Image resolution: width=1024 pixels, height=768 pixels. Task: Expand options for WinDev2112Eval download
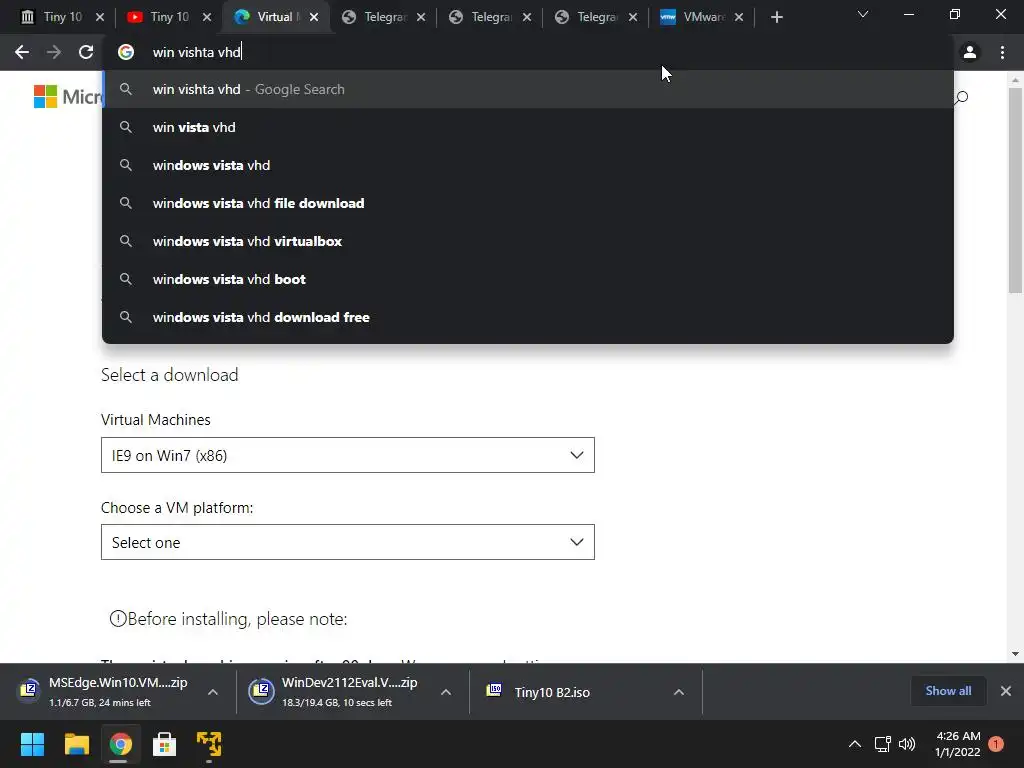tap(446, 692)
